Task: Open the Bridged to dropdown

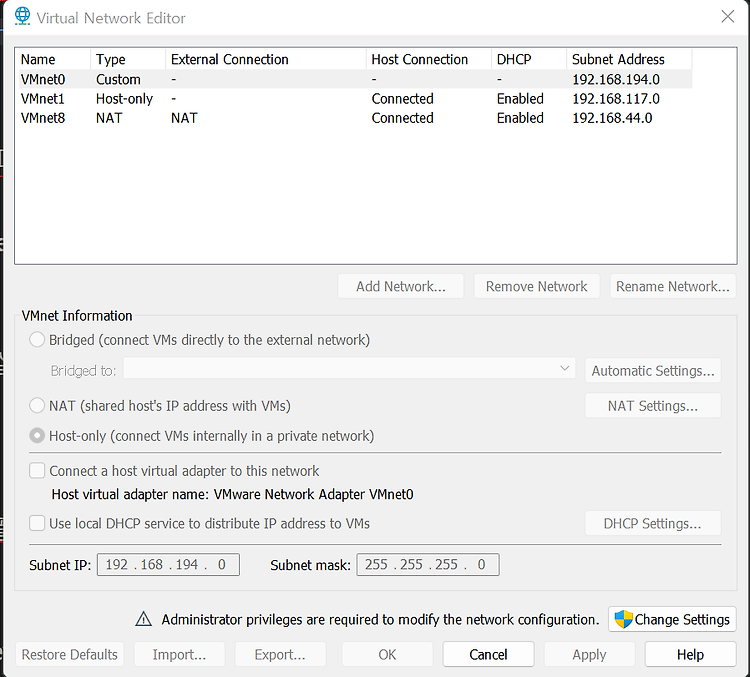Action: (x=349, y=369)
